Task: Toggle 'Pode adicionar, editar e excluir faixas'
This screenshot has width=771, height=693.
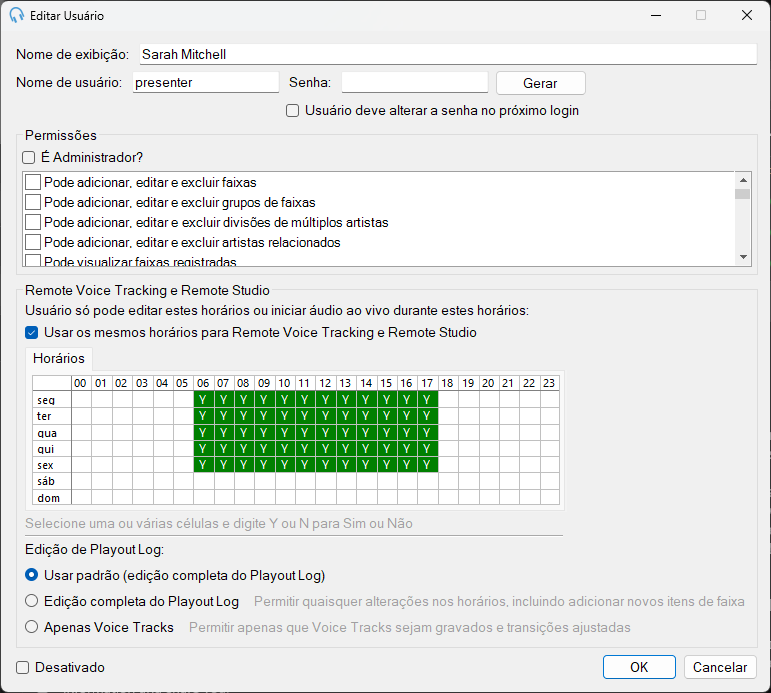Action: 33,182
